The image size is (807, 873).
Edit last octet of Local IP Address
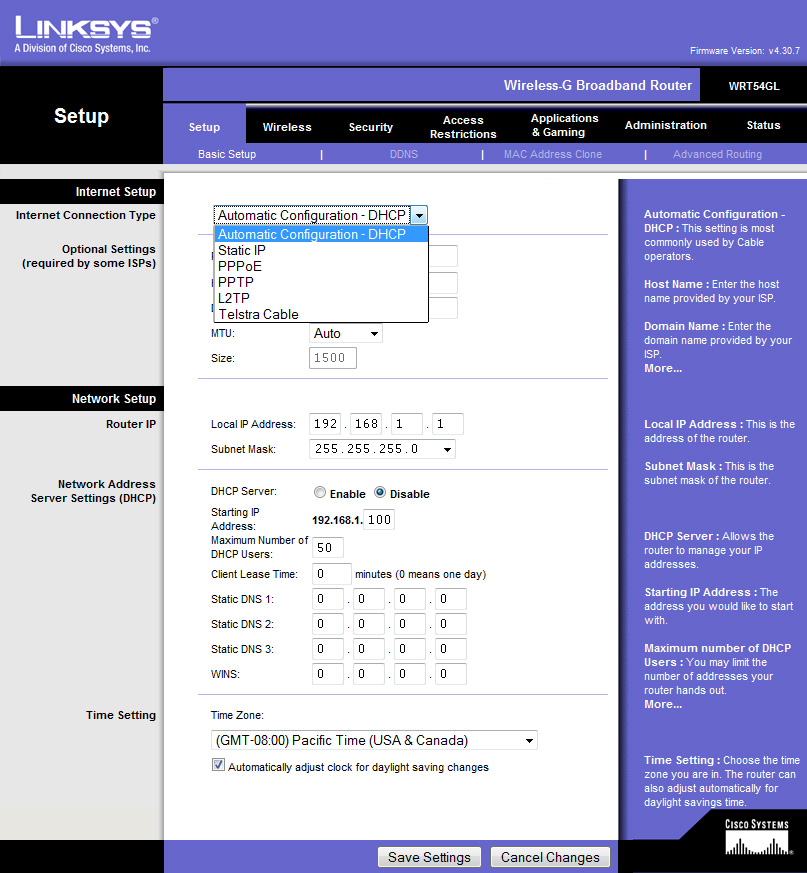click(448, 424)
